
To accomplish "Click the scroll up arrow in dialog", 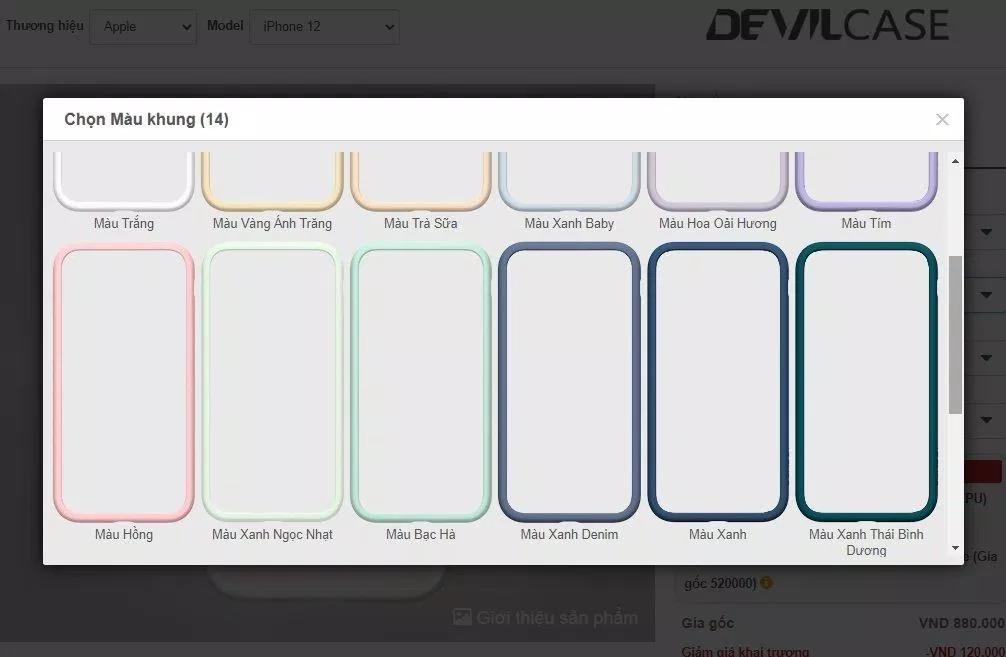I will point(955,161).
